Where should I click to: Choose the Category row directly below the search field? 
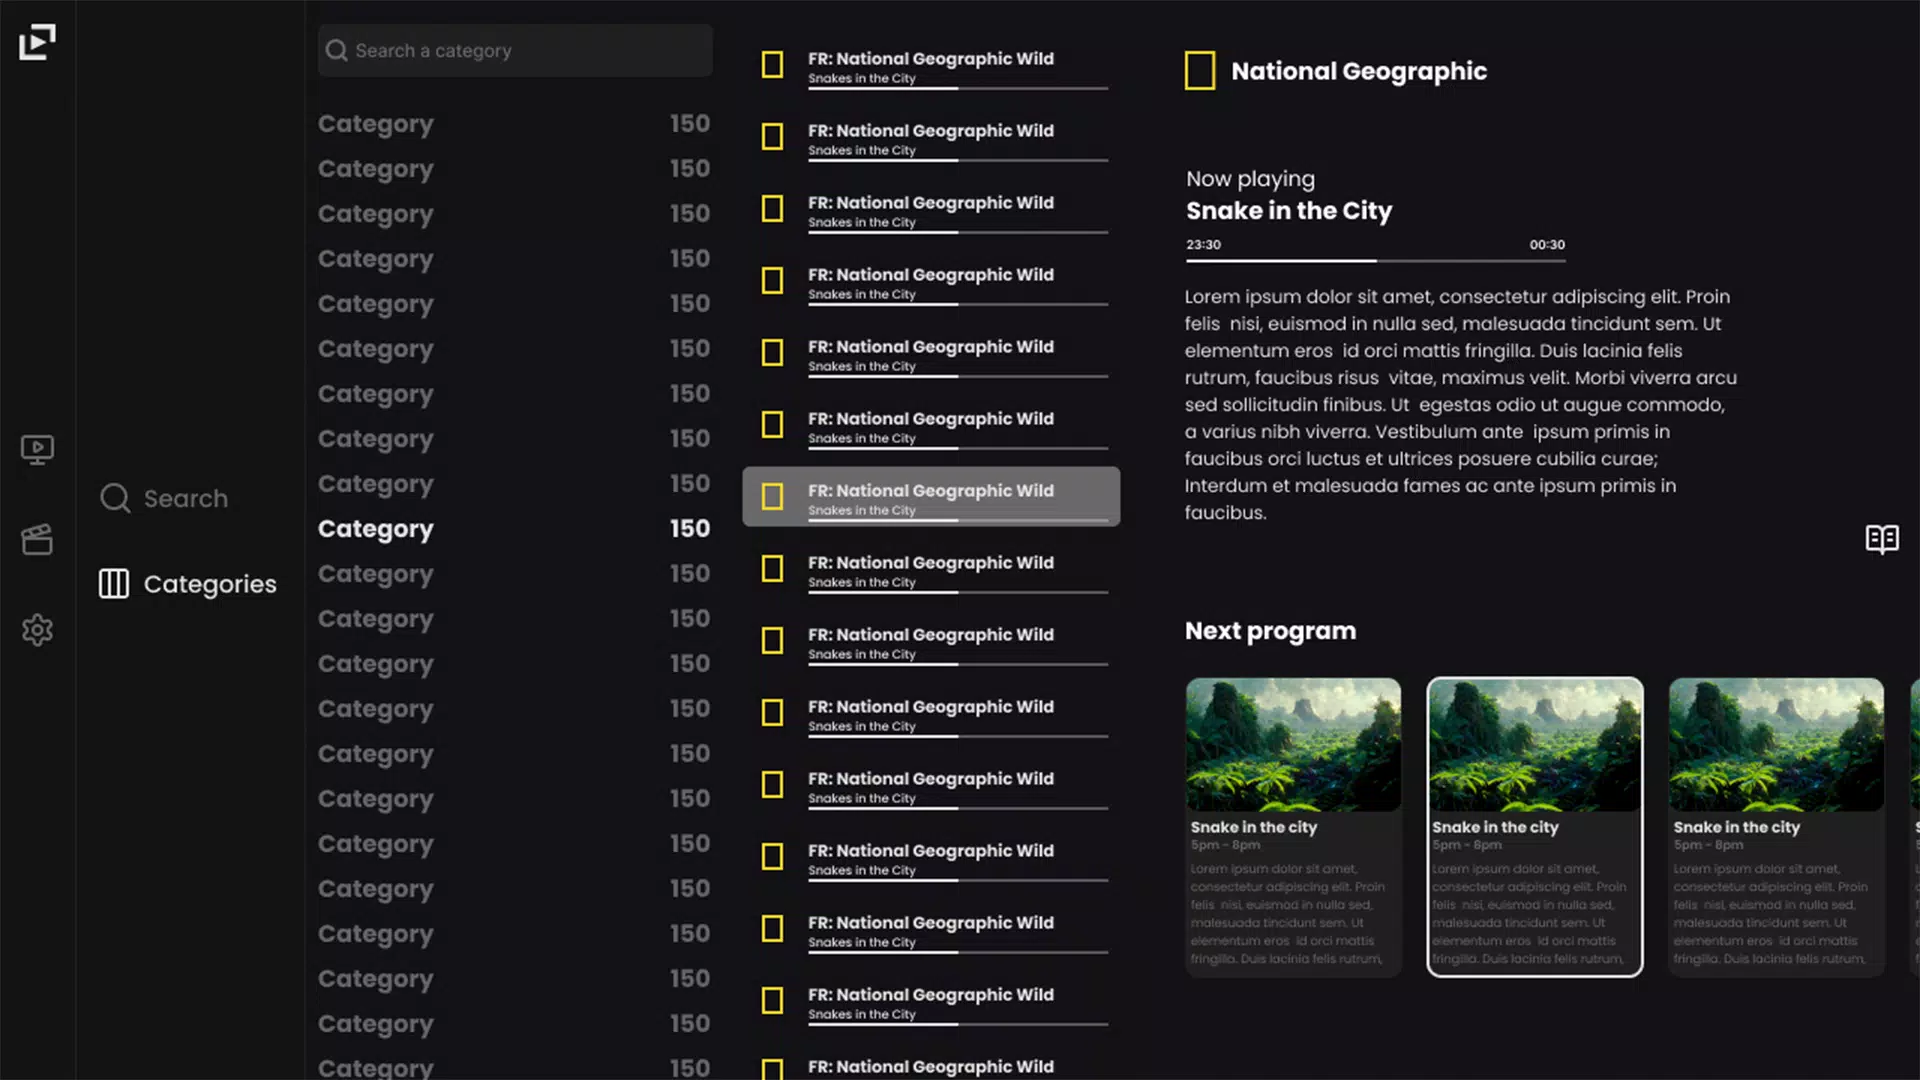(x=514, y=124)
